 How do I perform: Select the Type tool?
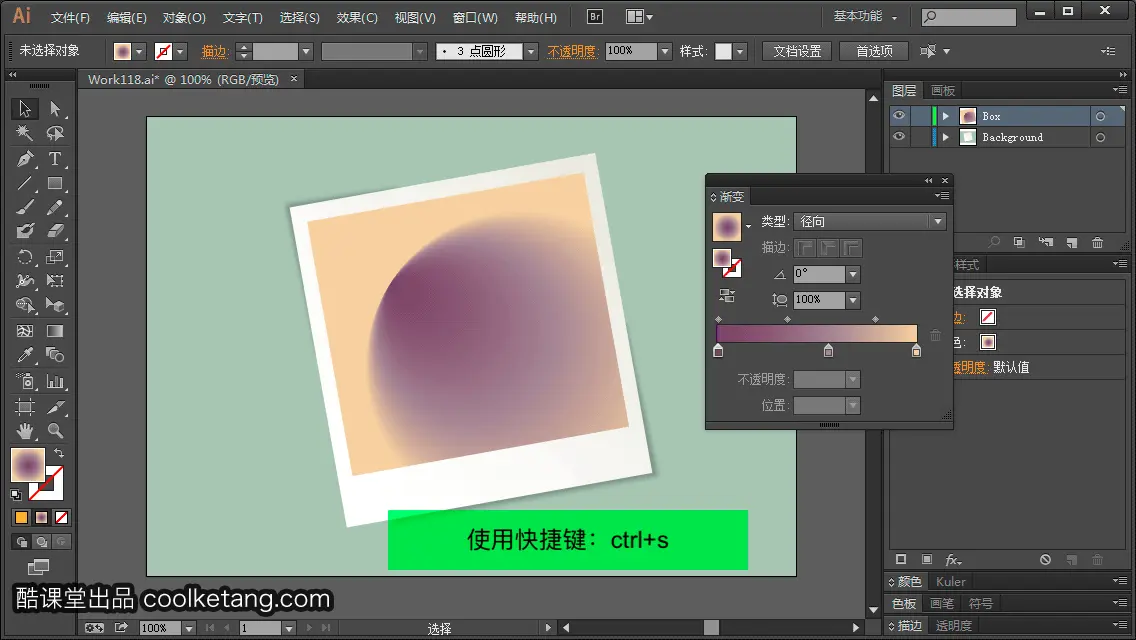(x=55, y=159)
